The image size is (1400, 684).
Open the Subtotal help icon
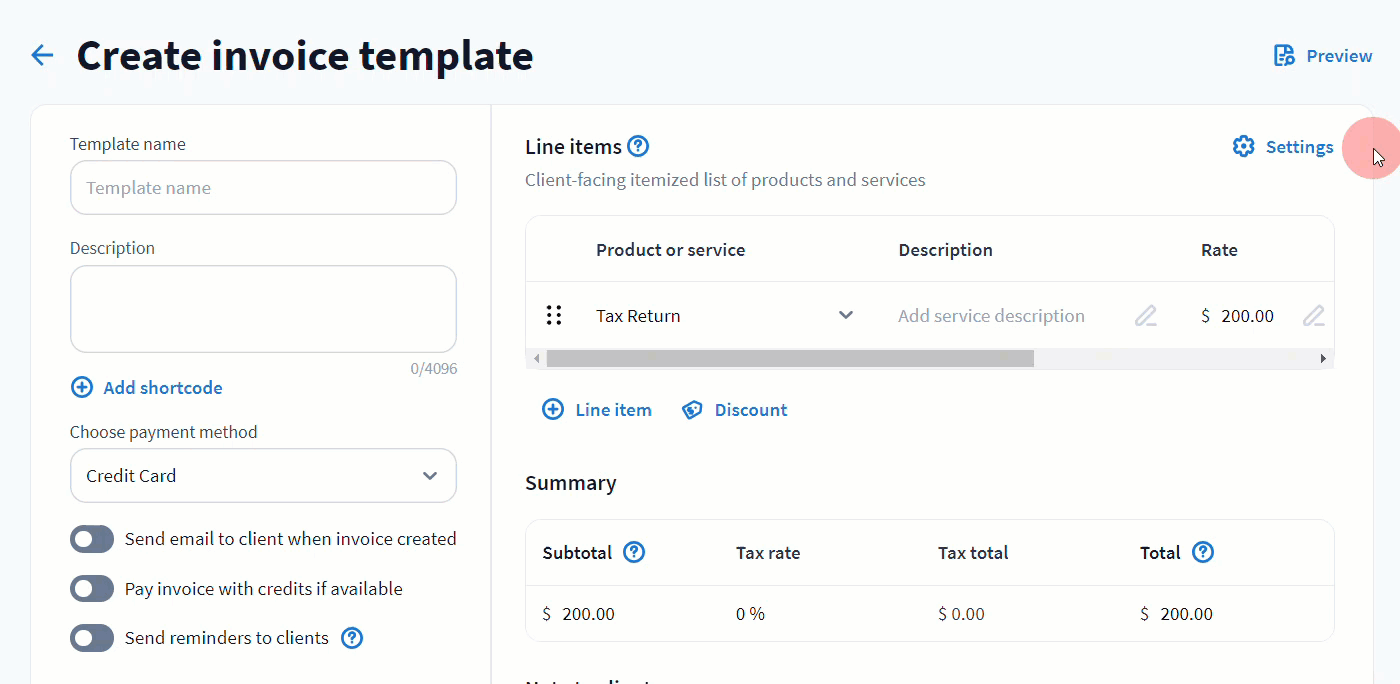634,552
